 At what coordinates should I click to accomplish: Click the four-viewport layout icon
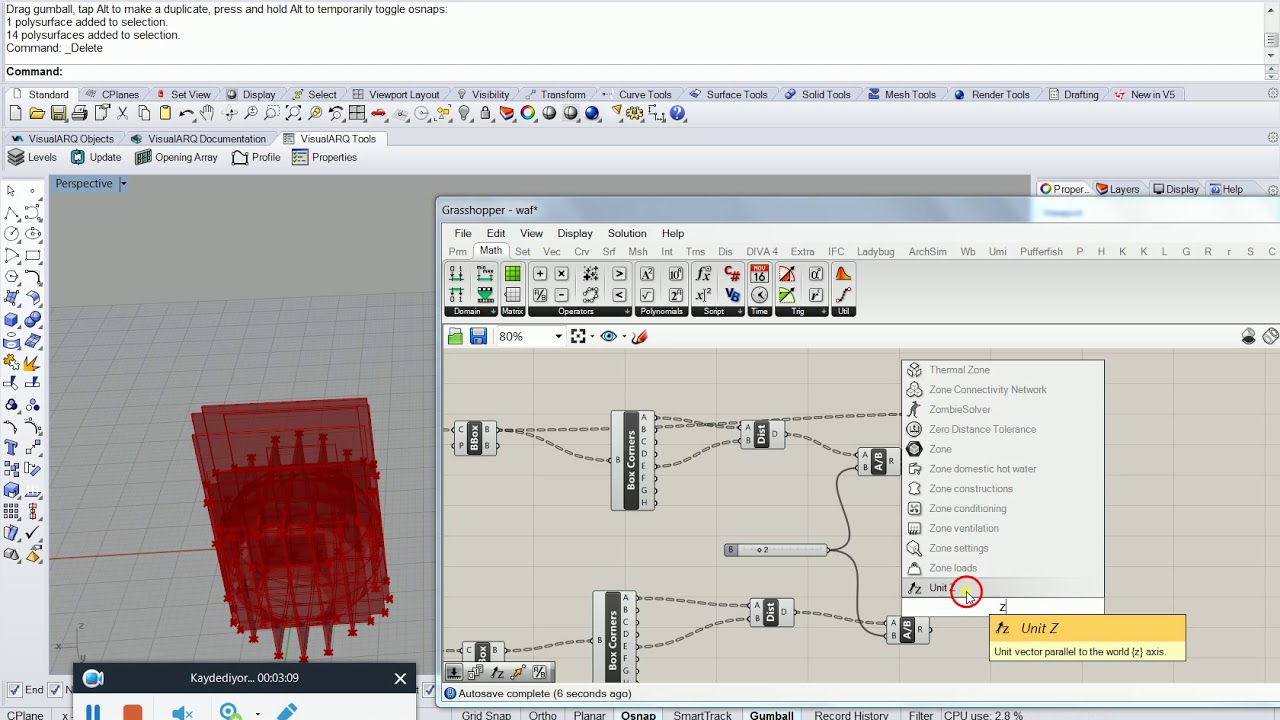pyautogui.click(x=357, y=114)
